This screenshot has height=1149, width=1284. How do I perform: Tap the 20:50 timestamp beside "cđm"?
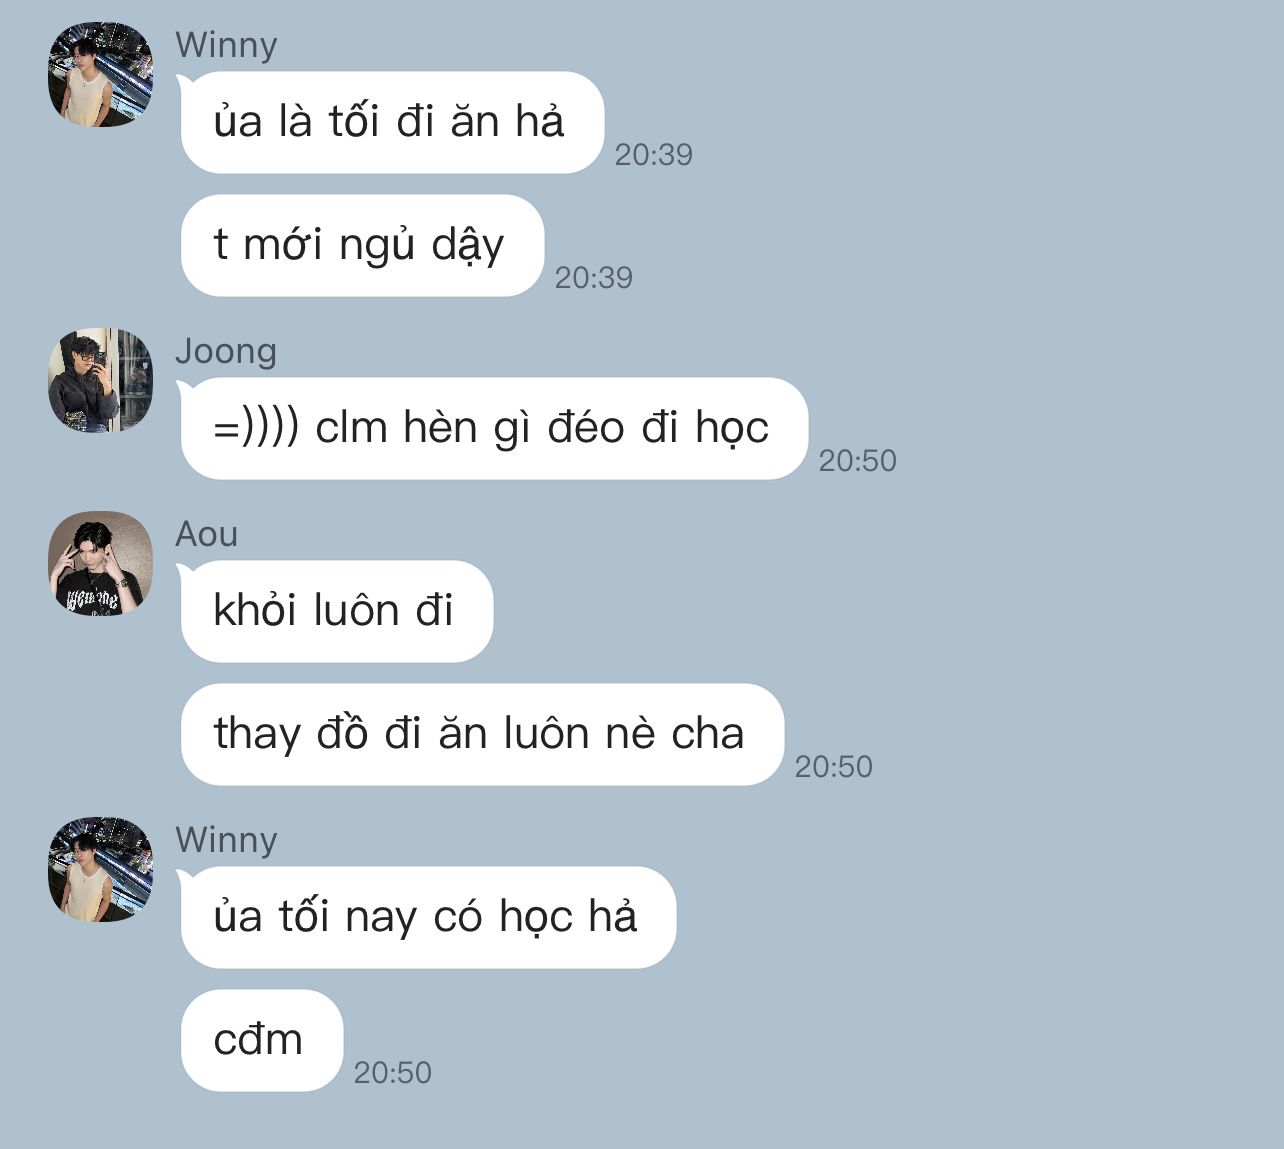(x=392, y=1073)
